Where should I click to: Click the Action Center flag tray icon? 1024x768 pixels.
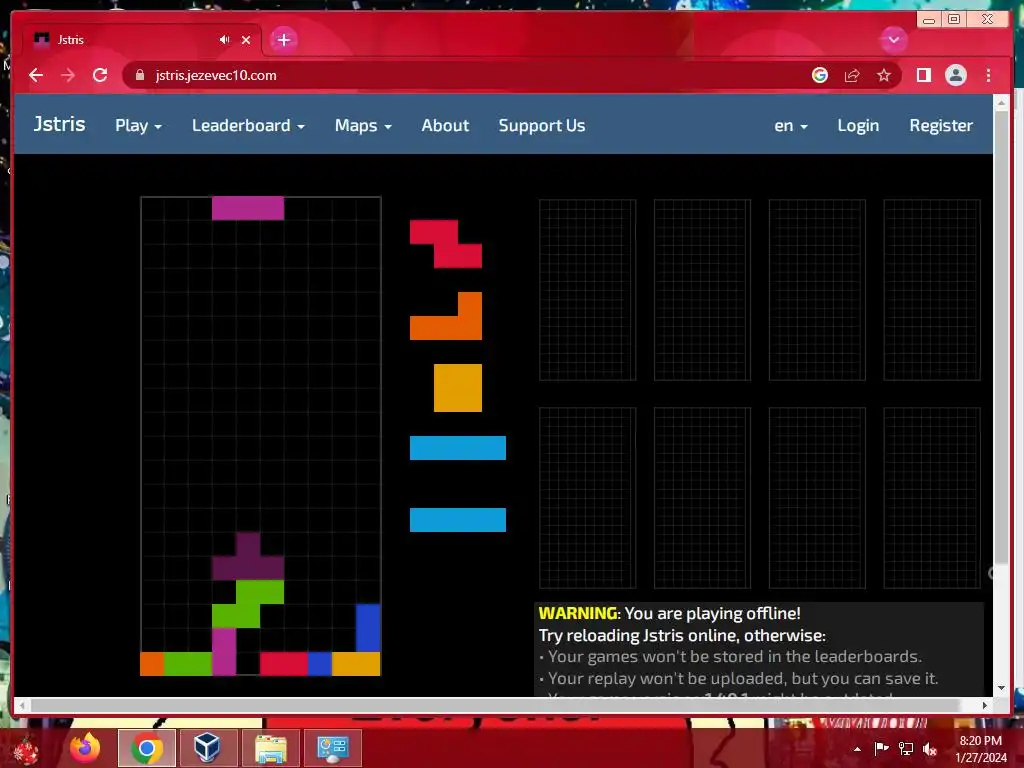tap(882, 749)
